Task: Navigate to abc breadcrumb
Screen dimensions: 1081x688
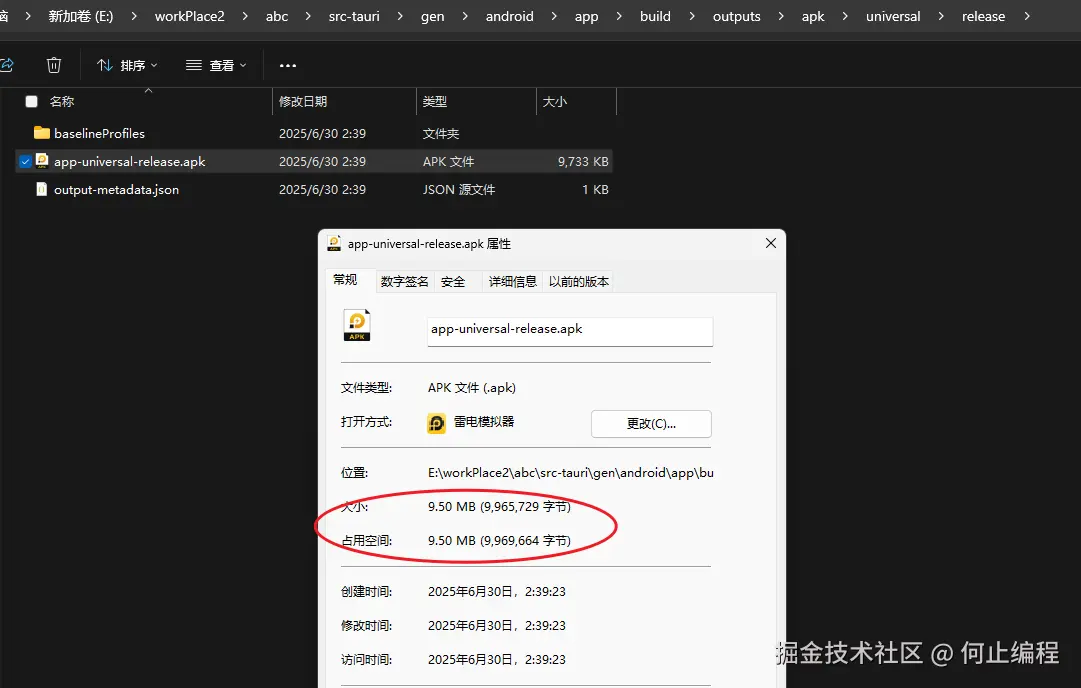Action: click(277, 16)
